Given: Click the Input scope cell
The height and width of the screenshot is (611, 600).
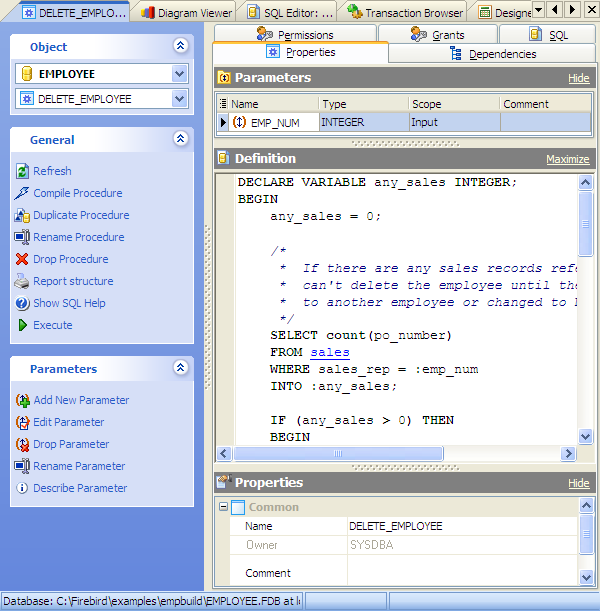Looking at the screenshot, I should tap(455, 122).
